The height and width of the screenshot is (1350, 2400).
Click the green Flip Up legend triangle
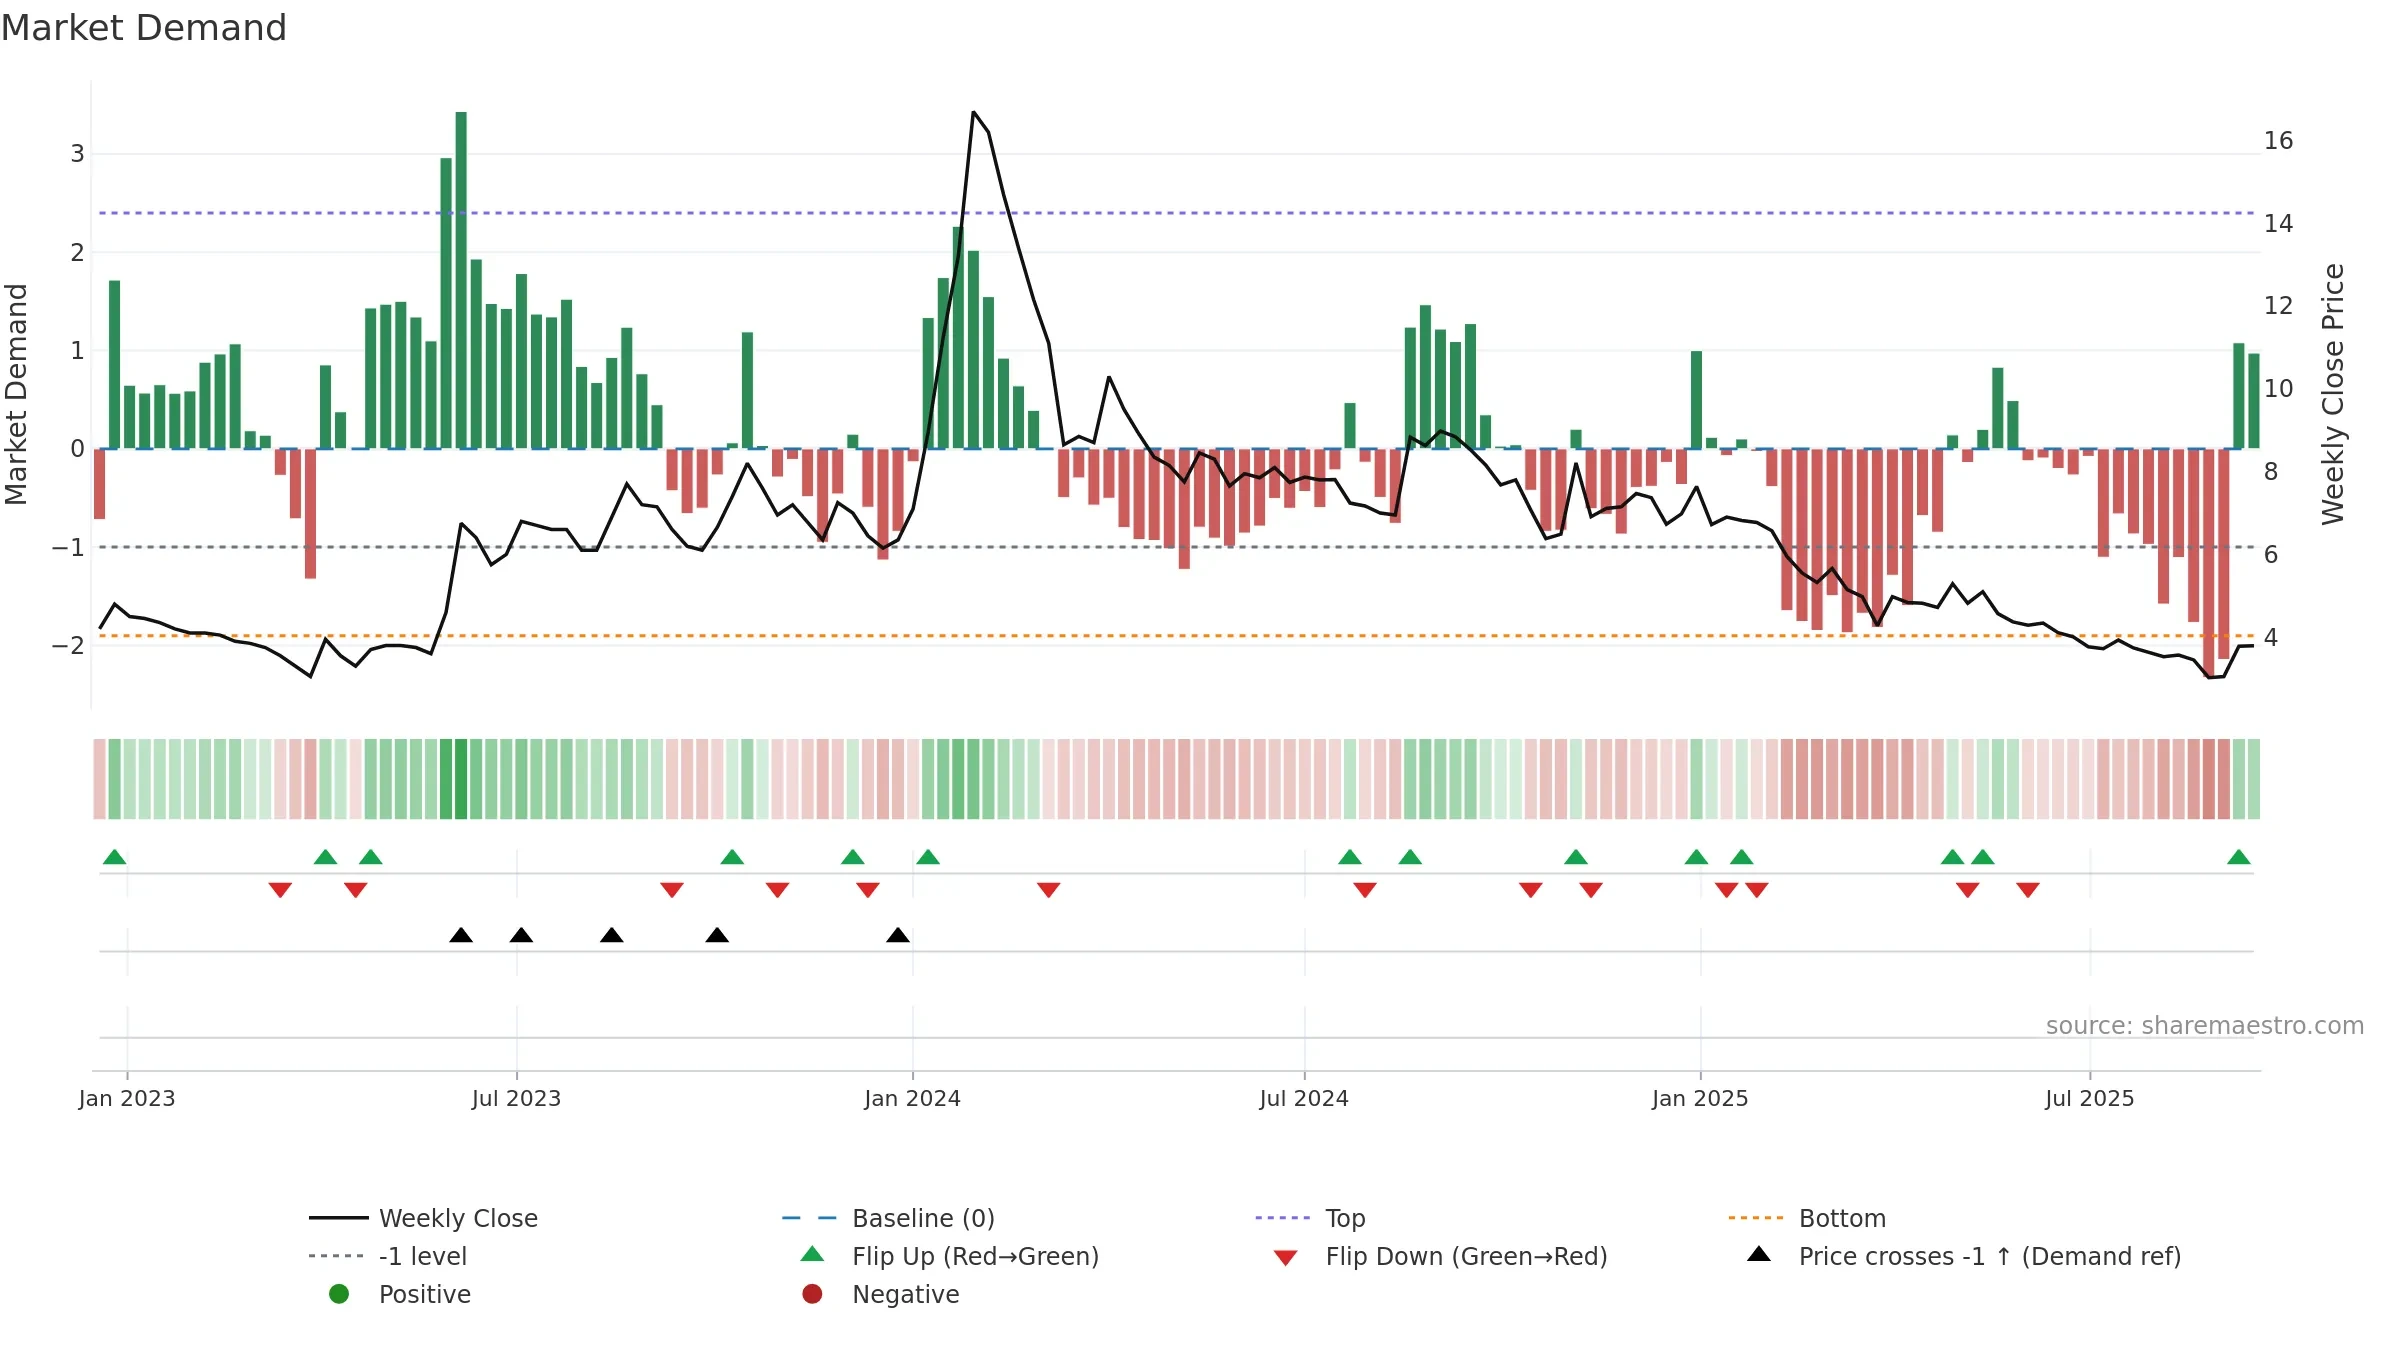(813, 1254)
